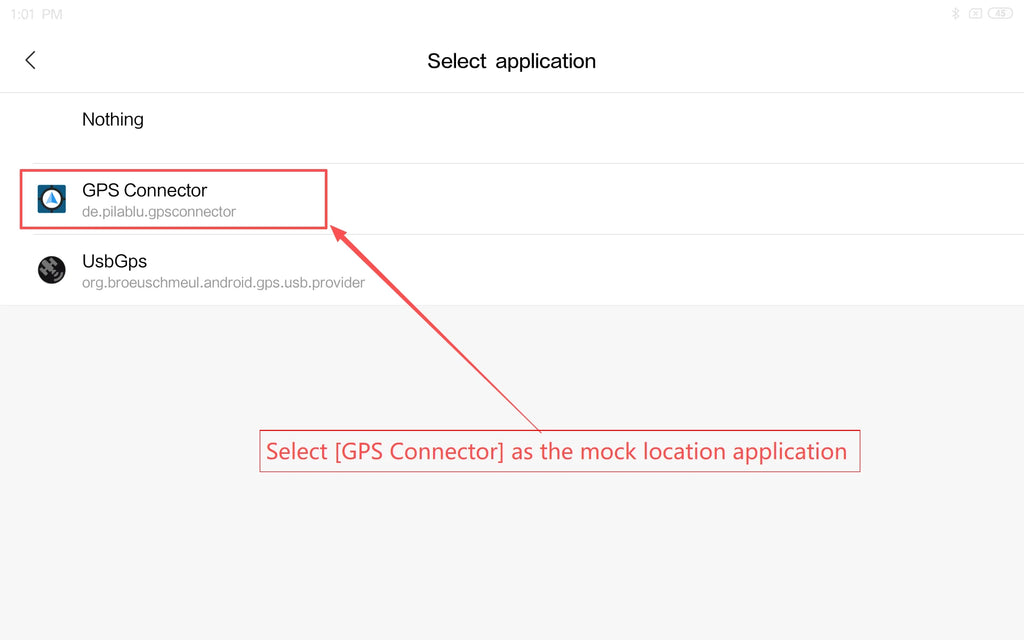
Task: Select the UsbGps application entry
Action: click(x=512, y=270)
